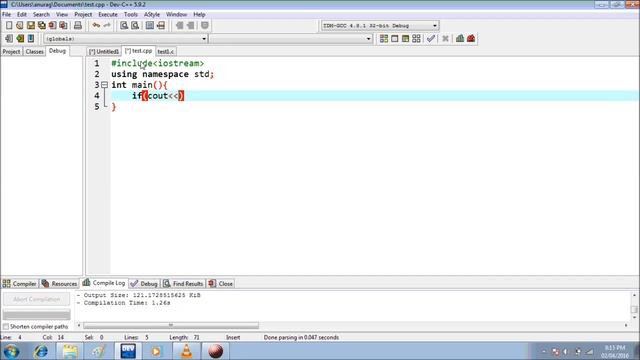Click the Indent toolbar icon
640x360 pixels.
click(x=190, y=25)
